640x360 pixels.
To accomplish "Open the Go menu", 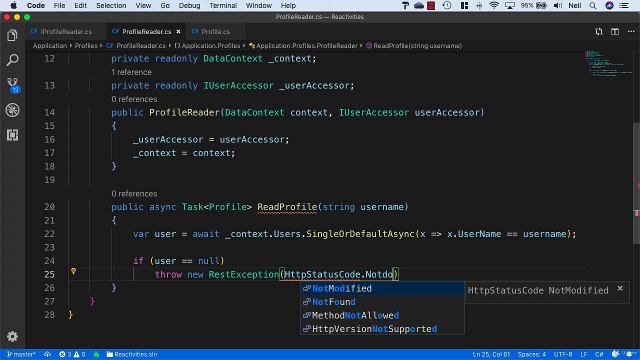I will 165,5.
